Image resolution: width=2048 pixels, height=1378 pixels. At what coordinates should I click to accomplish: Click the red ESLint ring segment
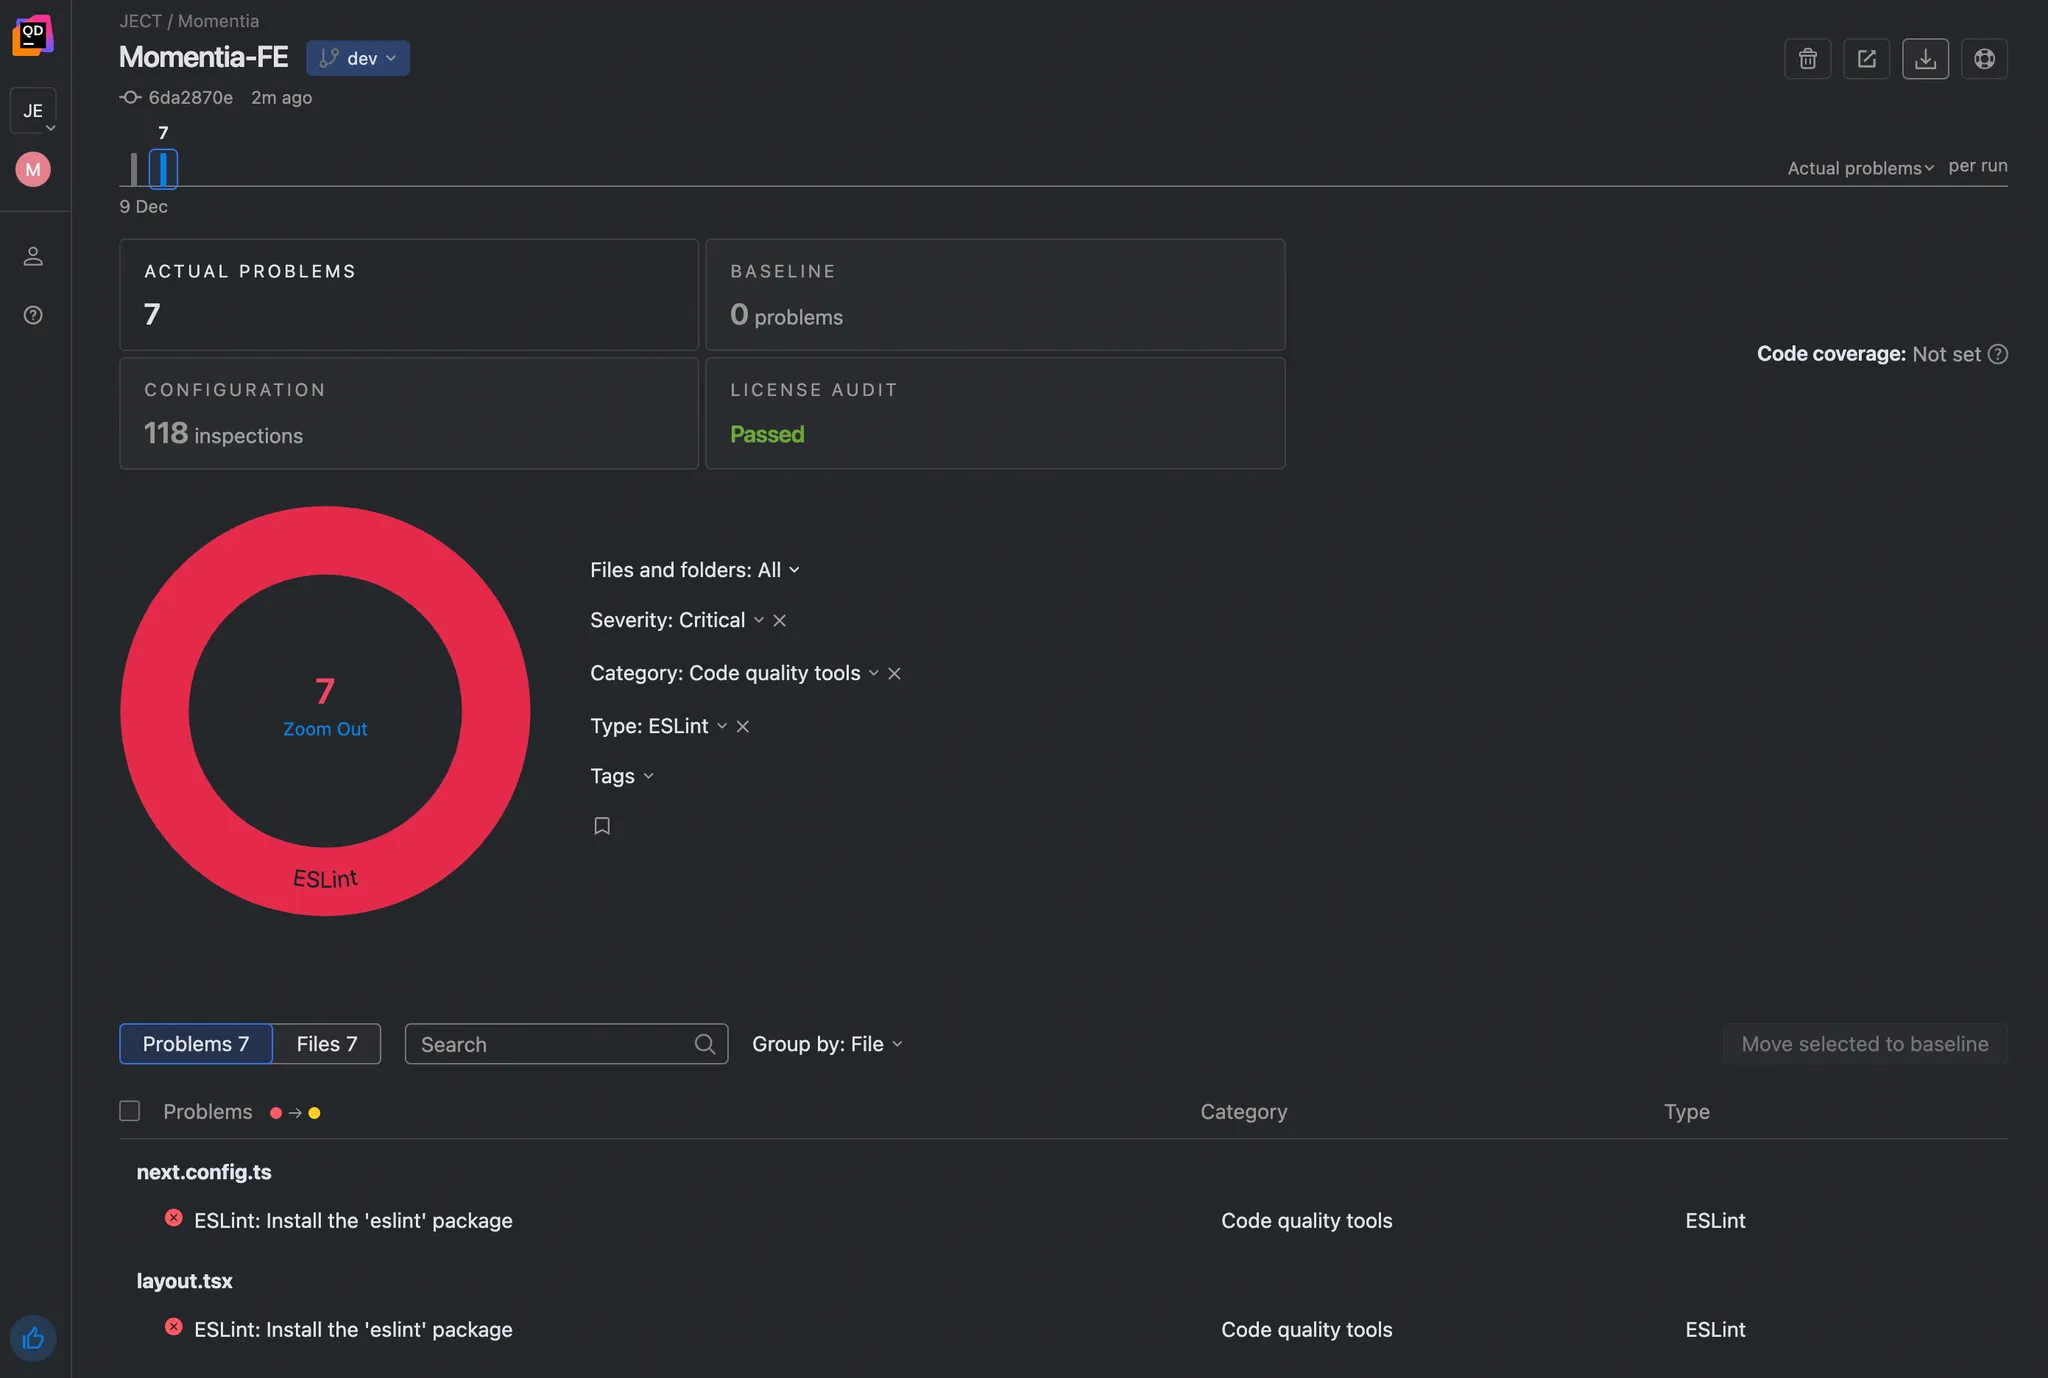click(325, 879)
